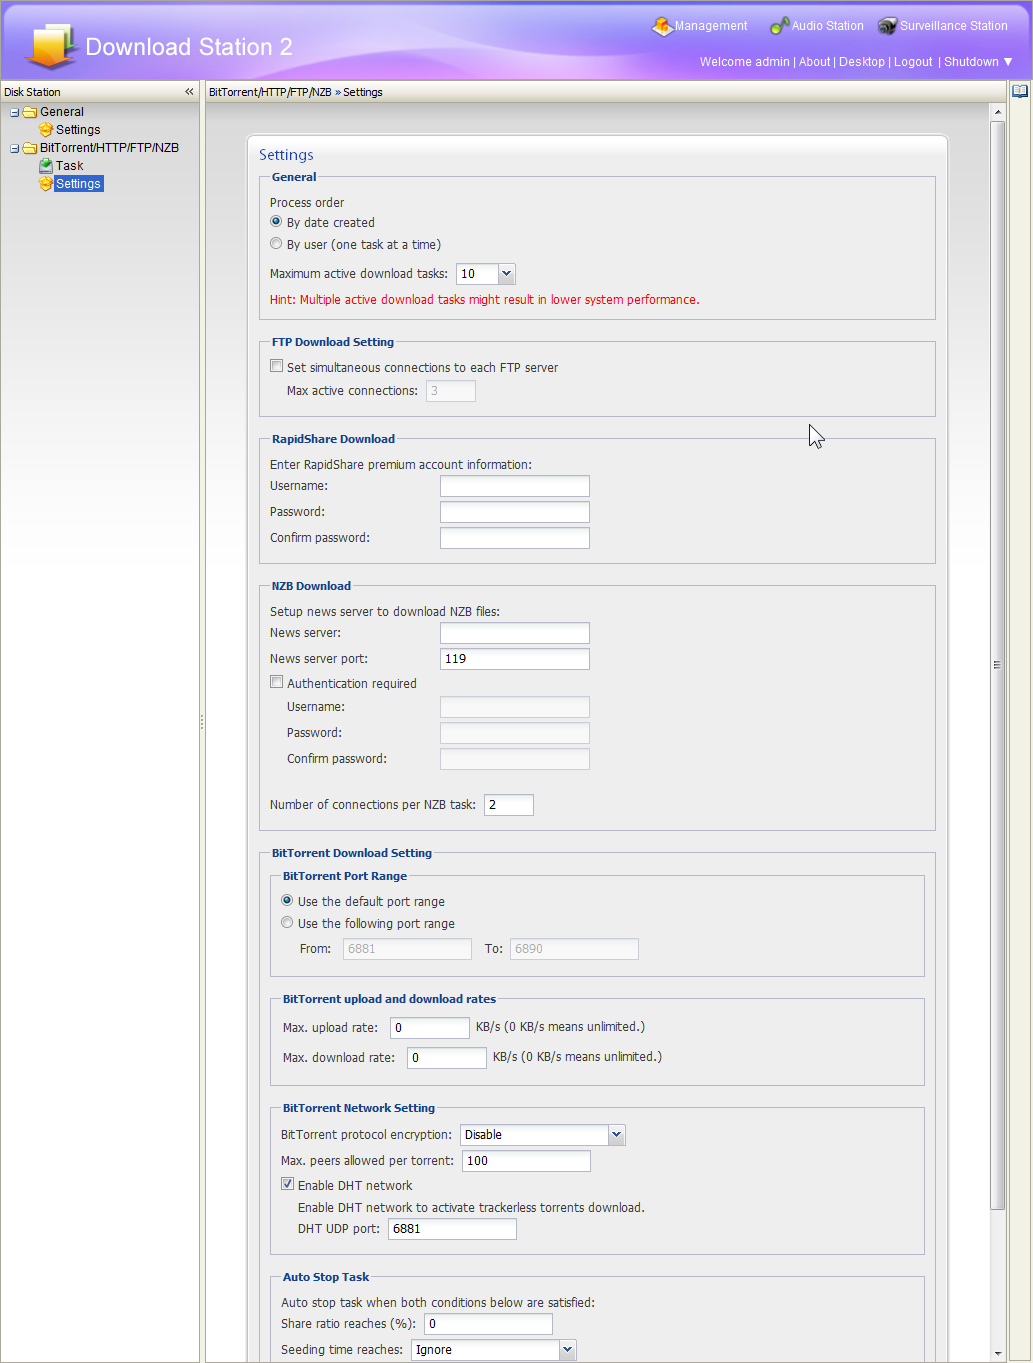Click the DHT UDP port field
Viewport: 1033px width, 1363px height.
click(x=453, y=1229)
